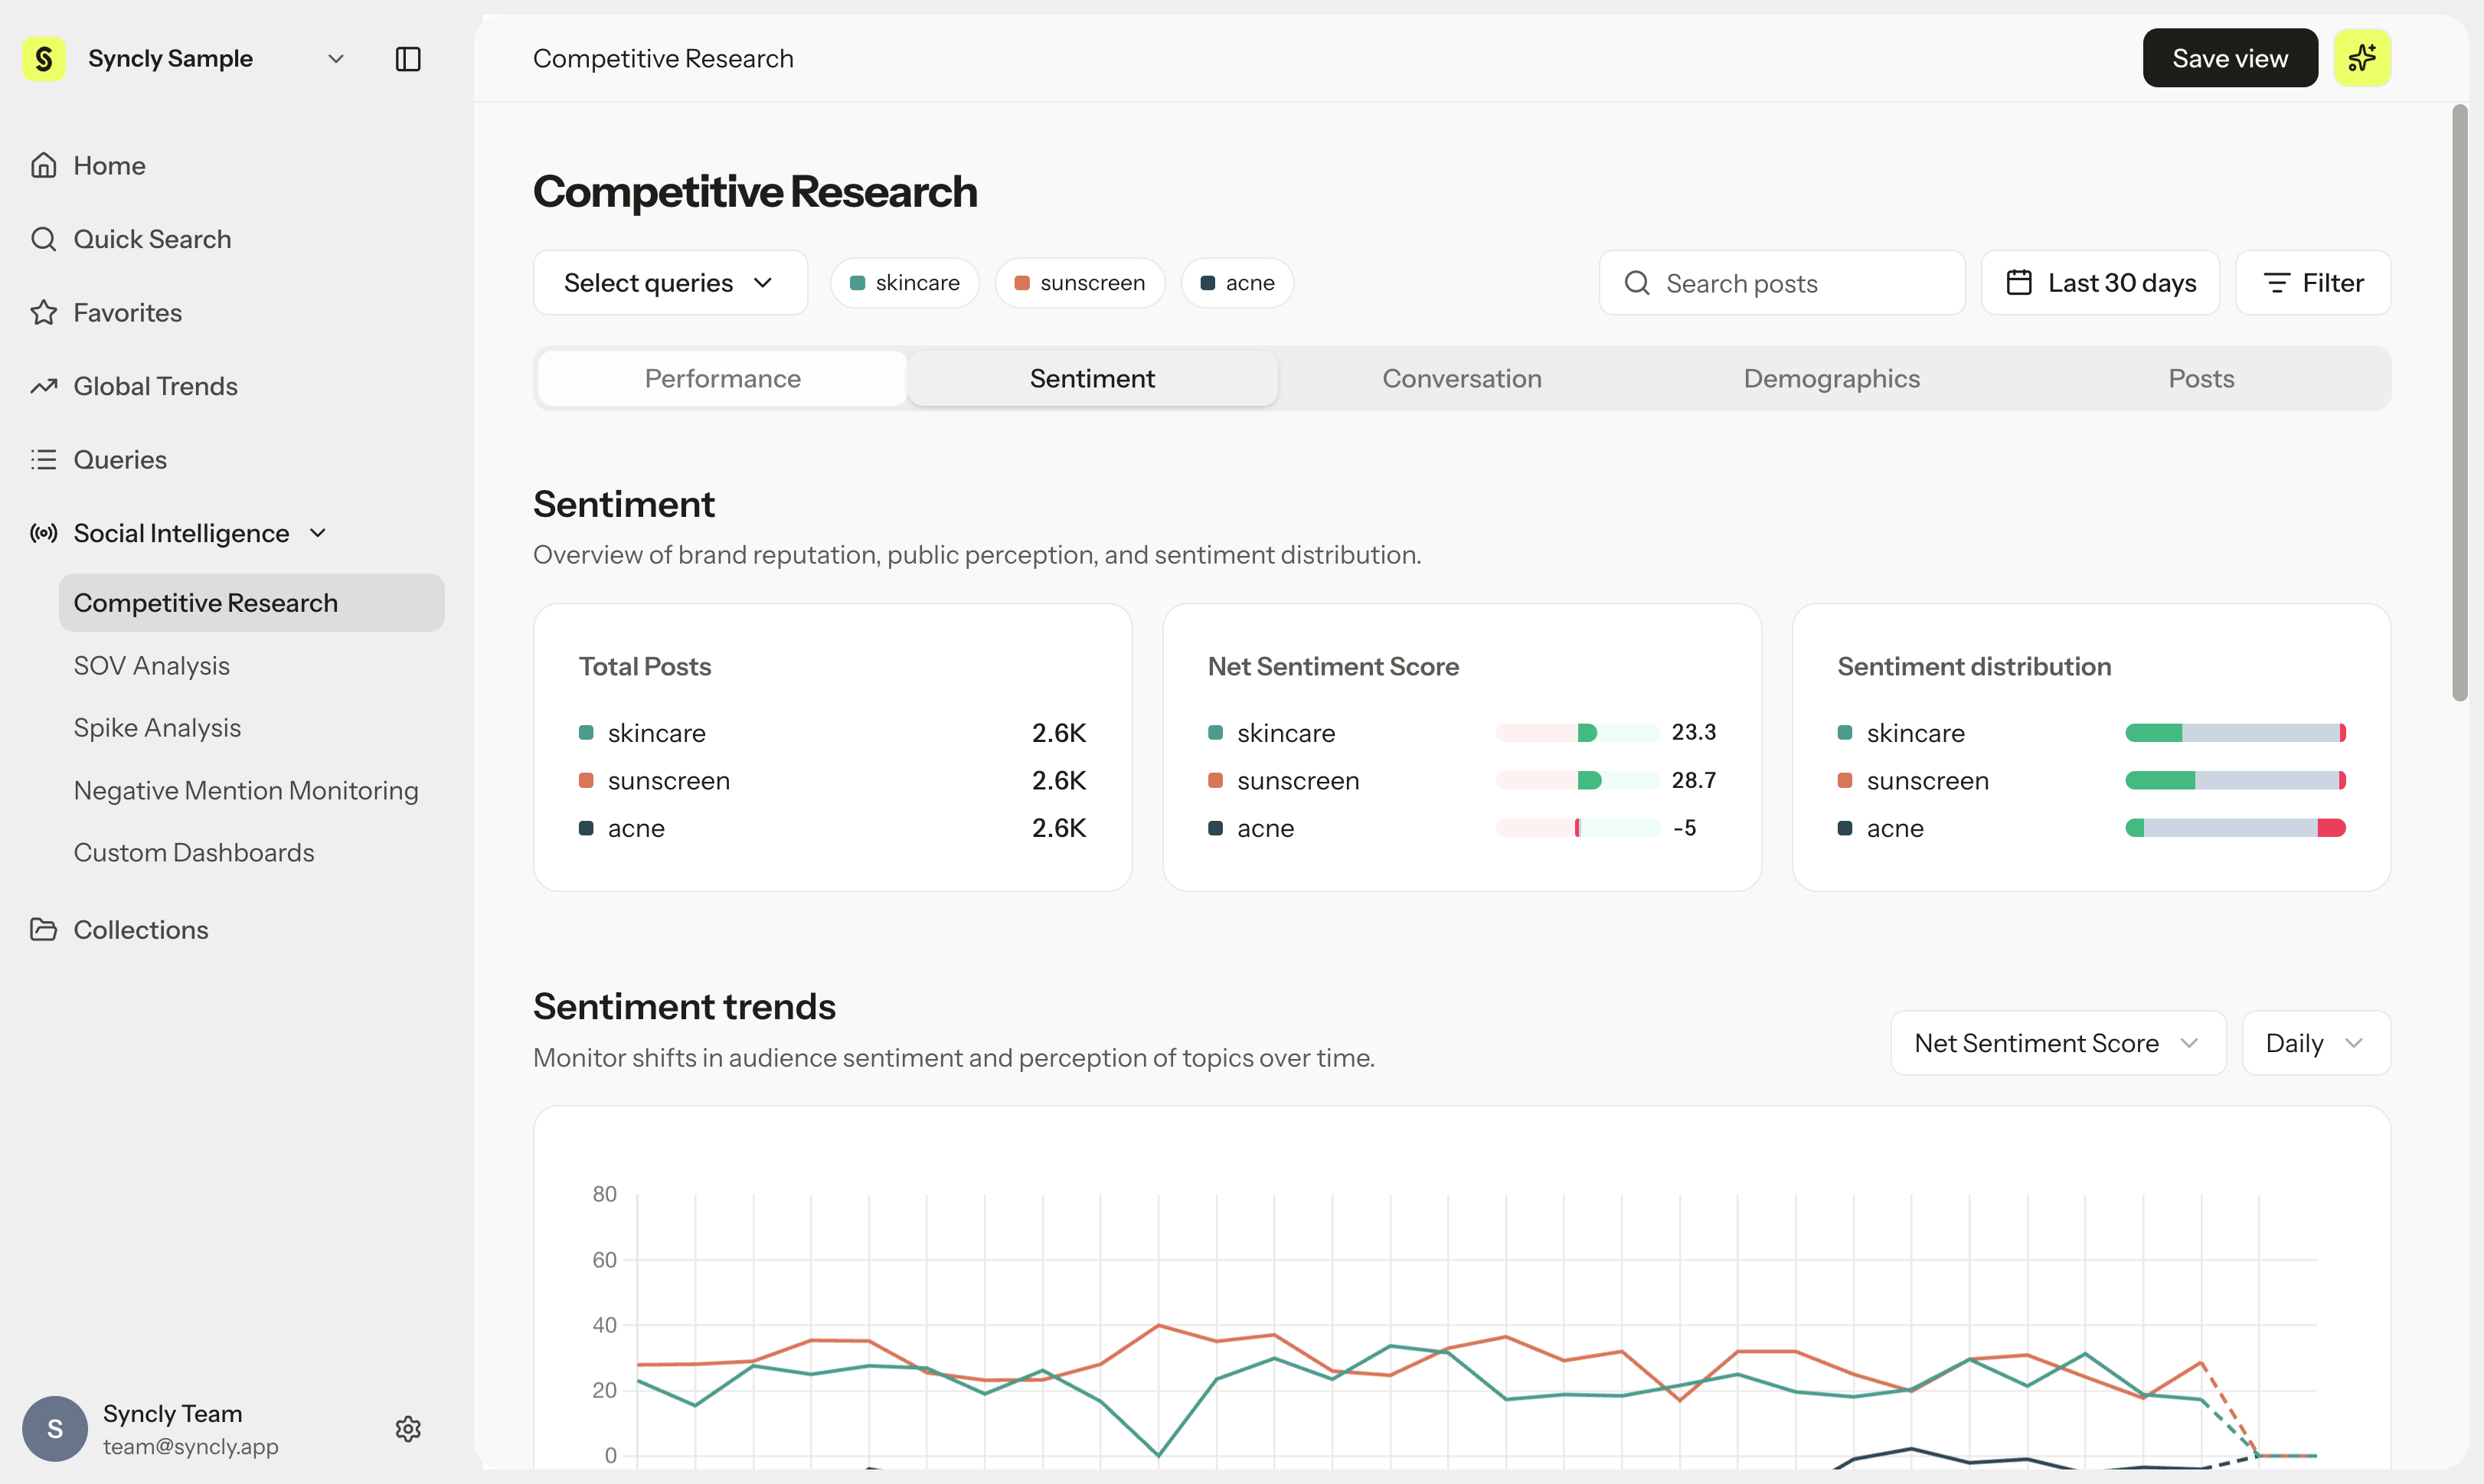Viewport: 2484px width, 1484px height.
Task: Open the Last 30 days date picker
Action: tap(2100, 283)
